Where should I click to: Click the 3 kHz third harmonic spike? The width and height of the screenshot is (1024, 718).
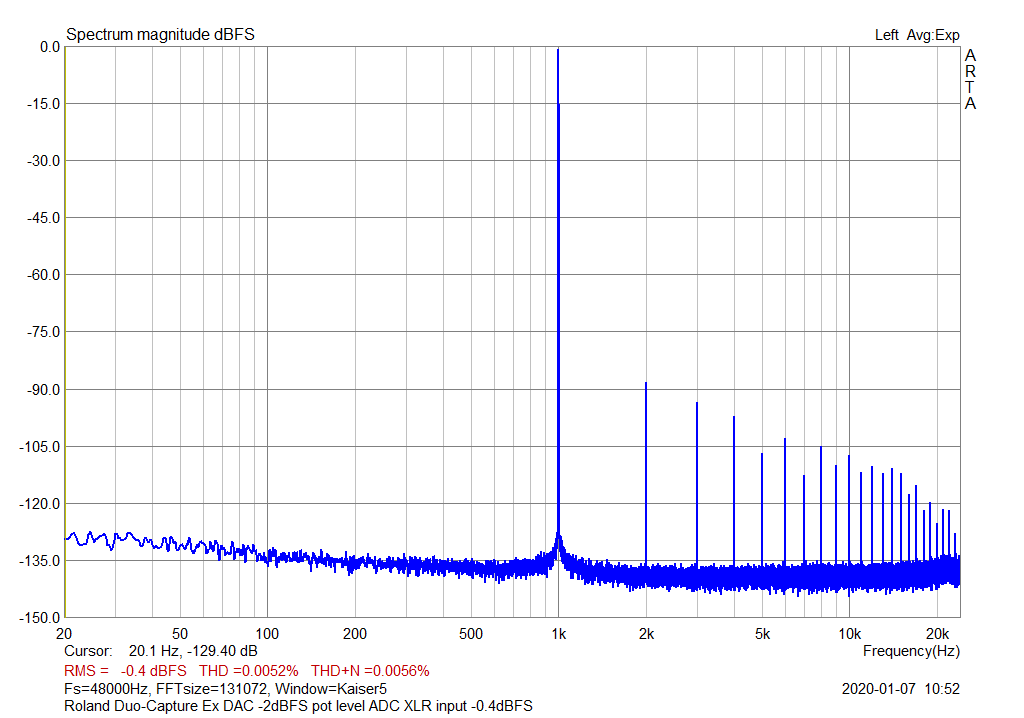pyautogui.click(x=697, y=483)
